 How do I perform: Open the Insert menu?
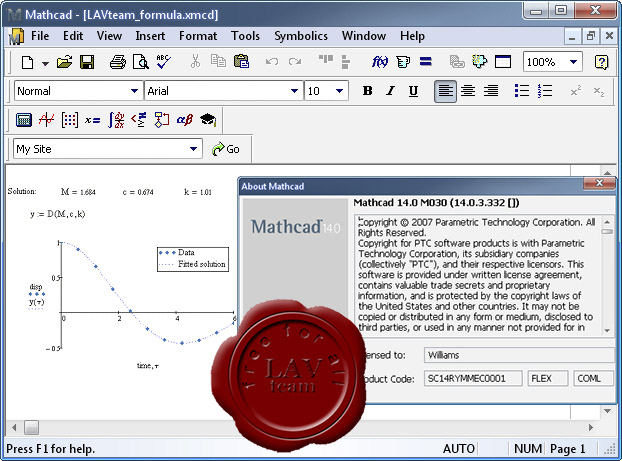(150, 36)
